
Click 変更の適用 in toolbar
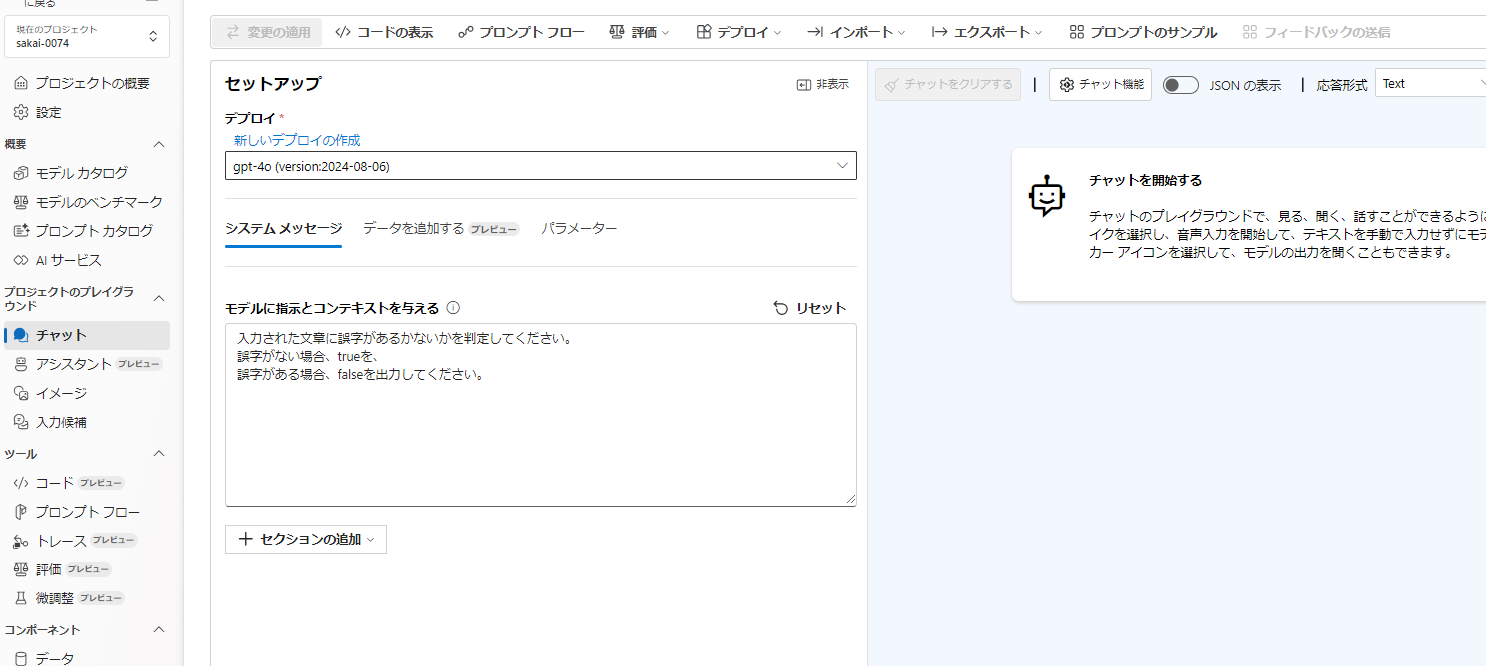click(268, 32)
